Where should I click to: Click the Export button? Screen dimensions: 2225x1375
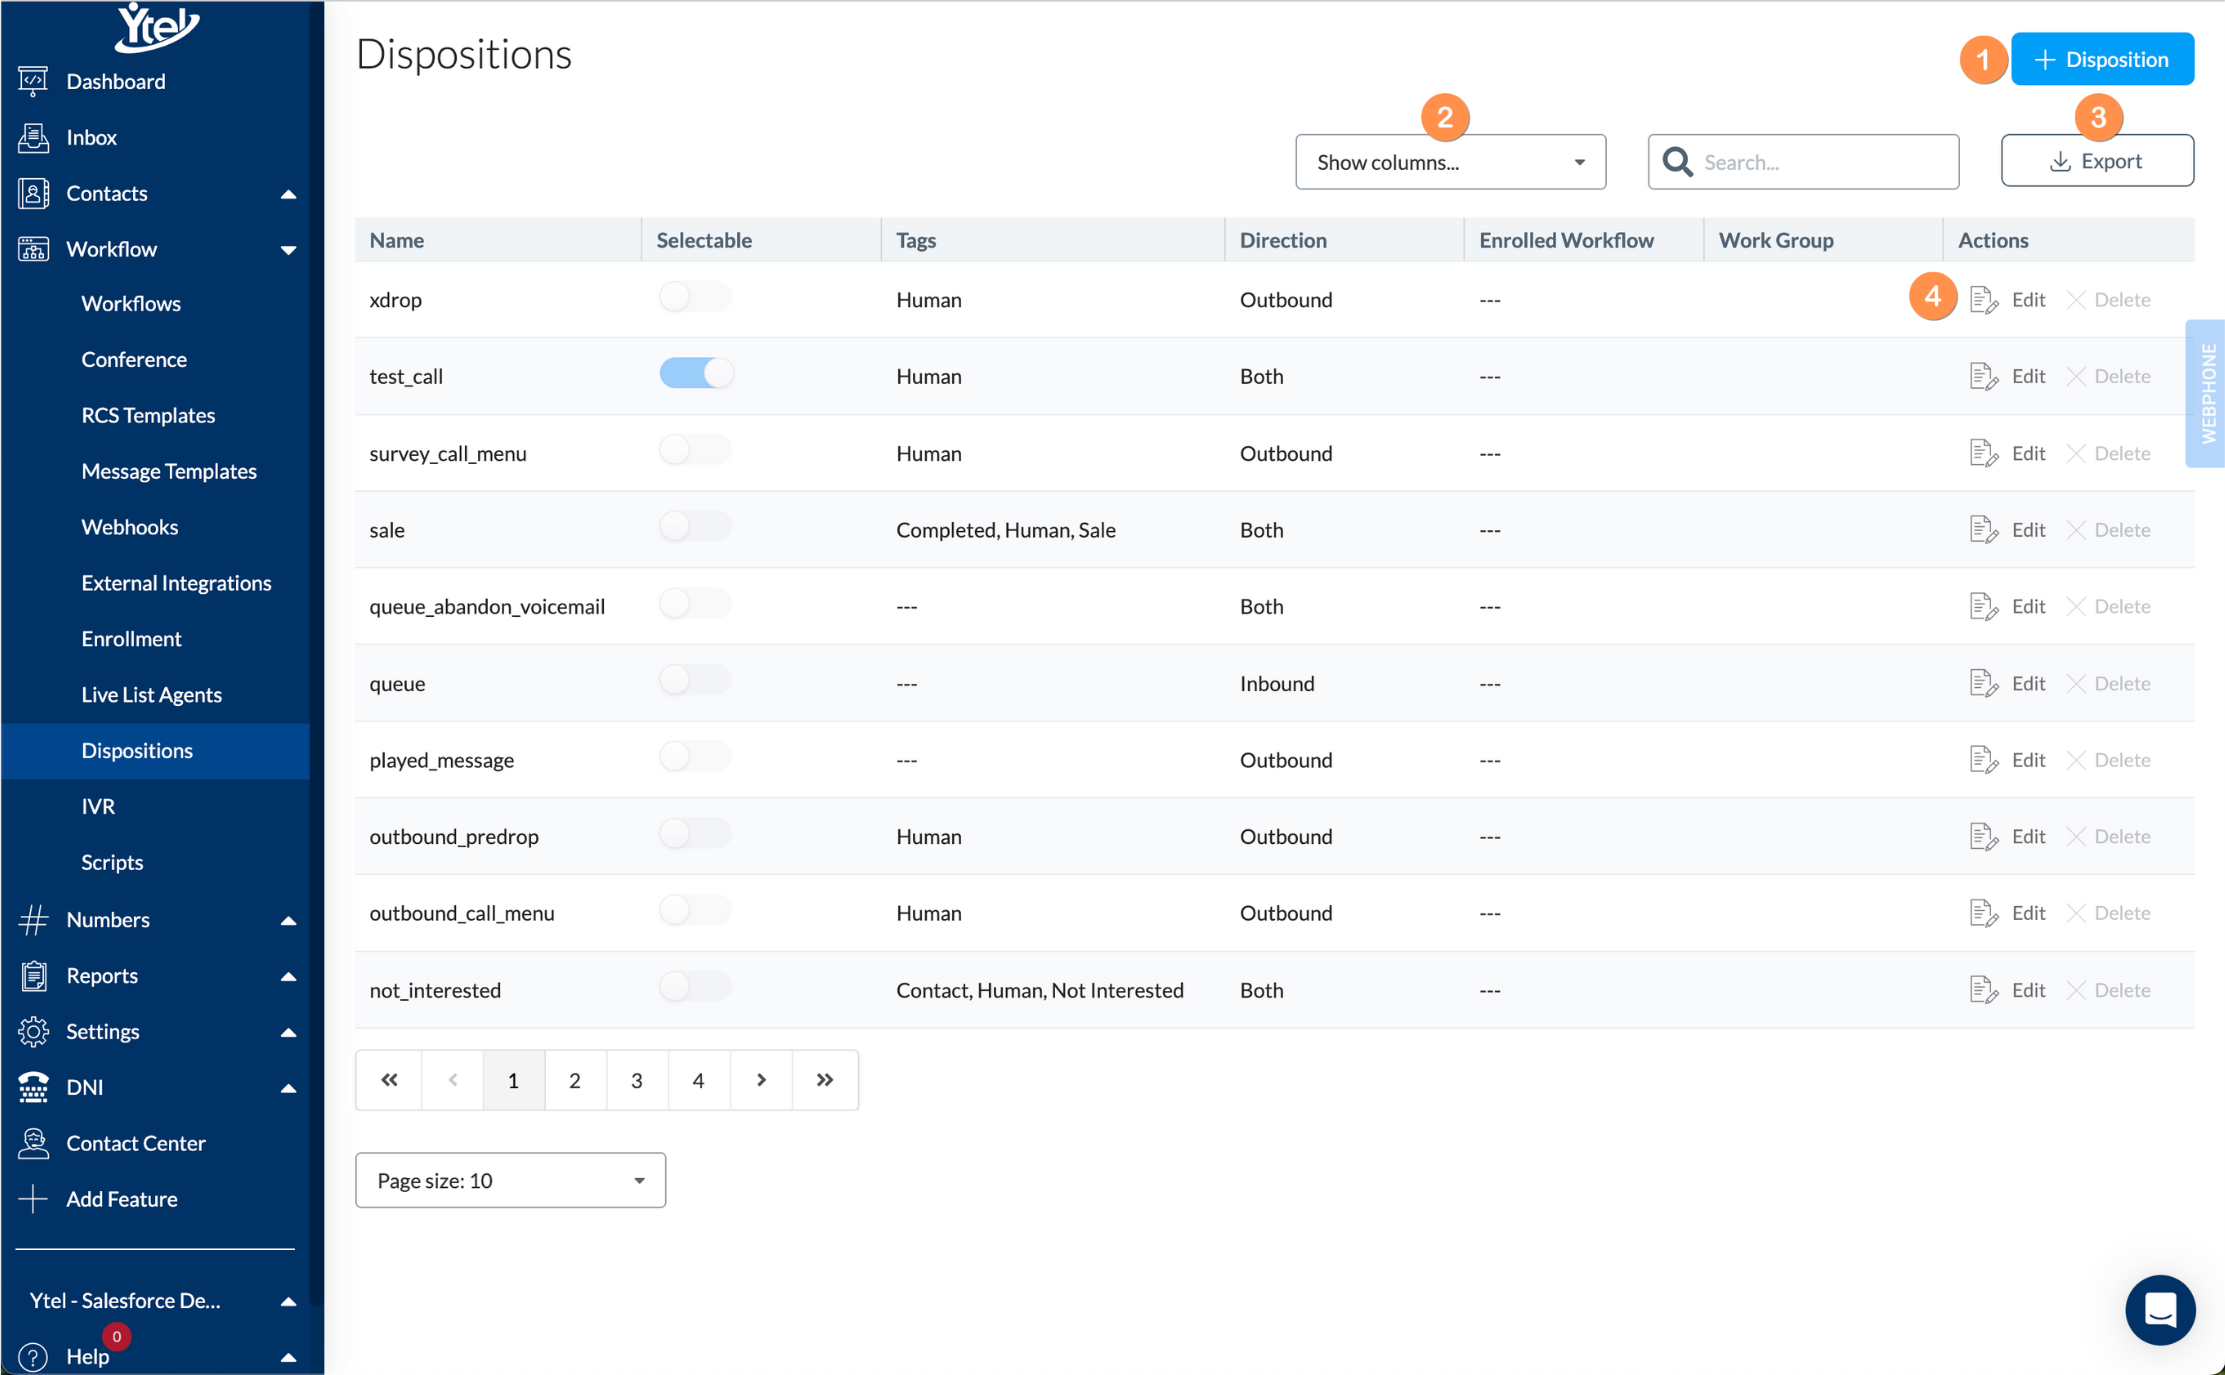[x=2097, y=161]
